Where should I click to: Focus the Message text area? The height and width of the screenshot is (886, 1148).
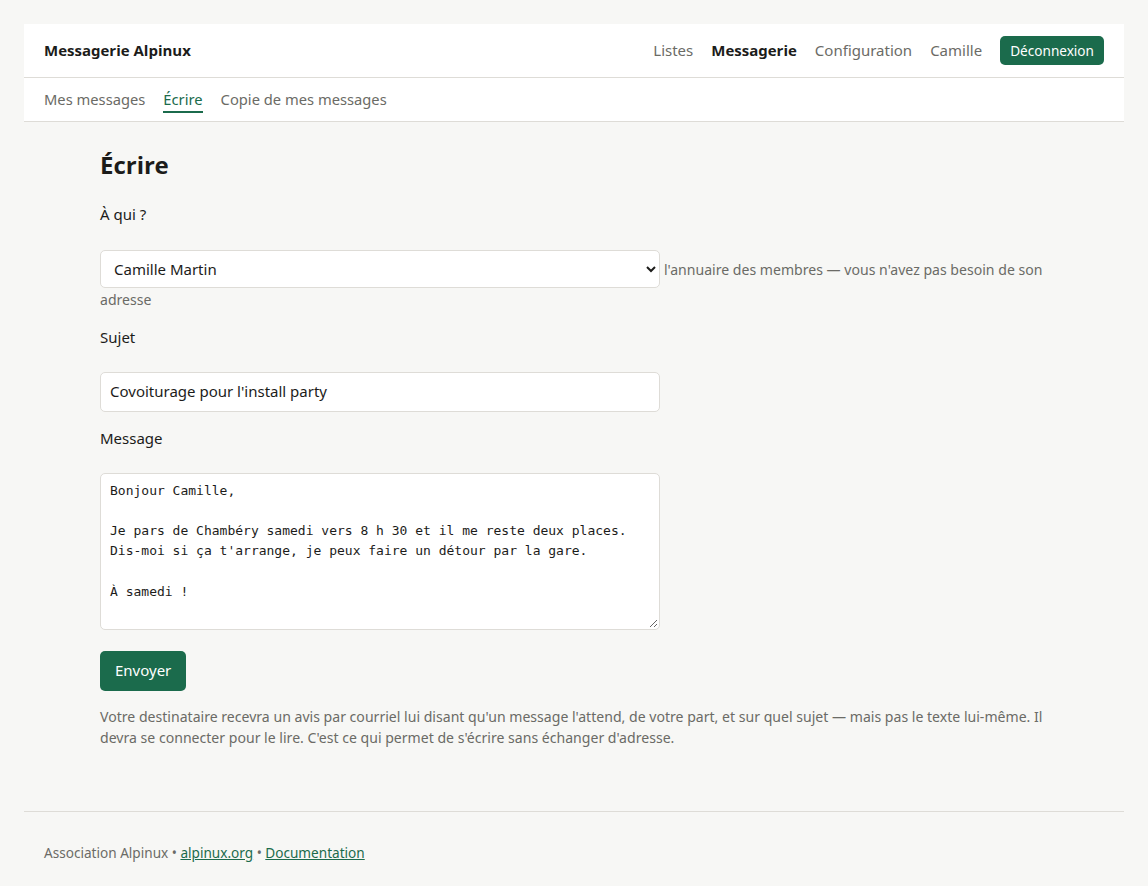(x=379, y=551)
